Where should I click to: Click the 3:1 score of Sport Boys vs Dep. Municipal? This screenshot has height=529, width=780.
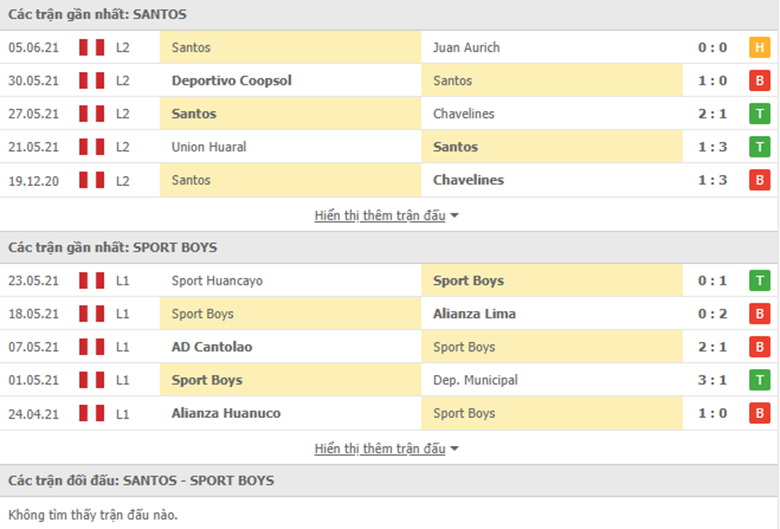[x=714, y=381]
